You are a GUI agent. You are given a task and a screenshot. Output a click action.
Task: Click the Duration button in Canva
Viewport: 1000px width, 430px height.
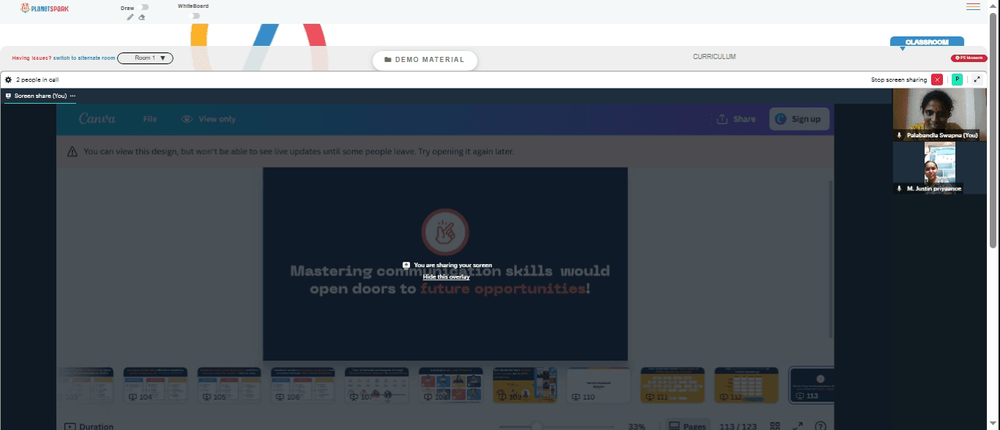89,426
